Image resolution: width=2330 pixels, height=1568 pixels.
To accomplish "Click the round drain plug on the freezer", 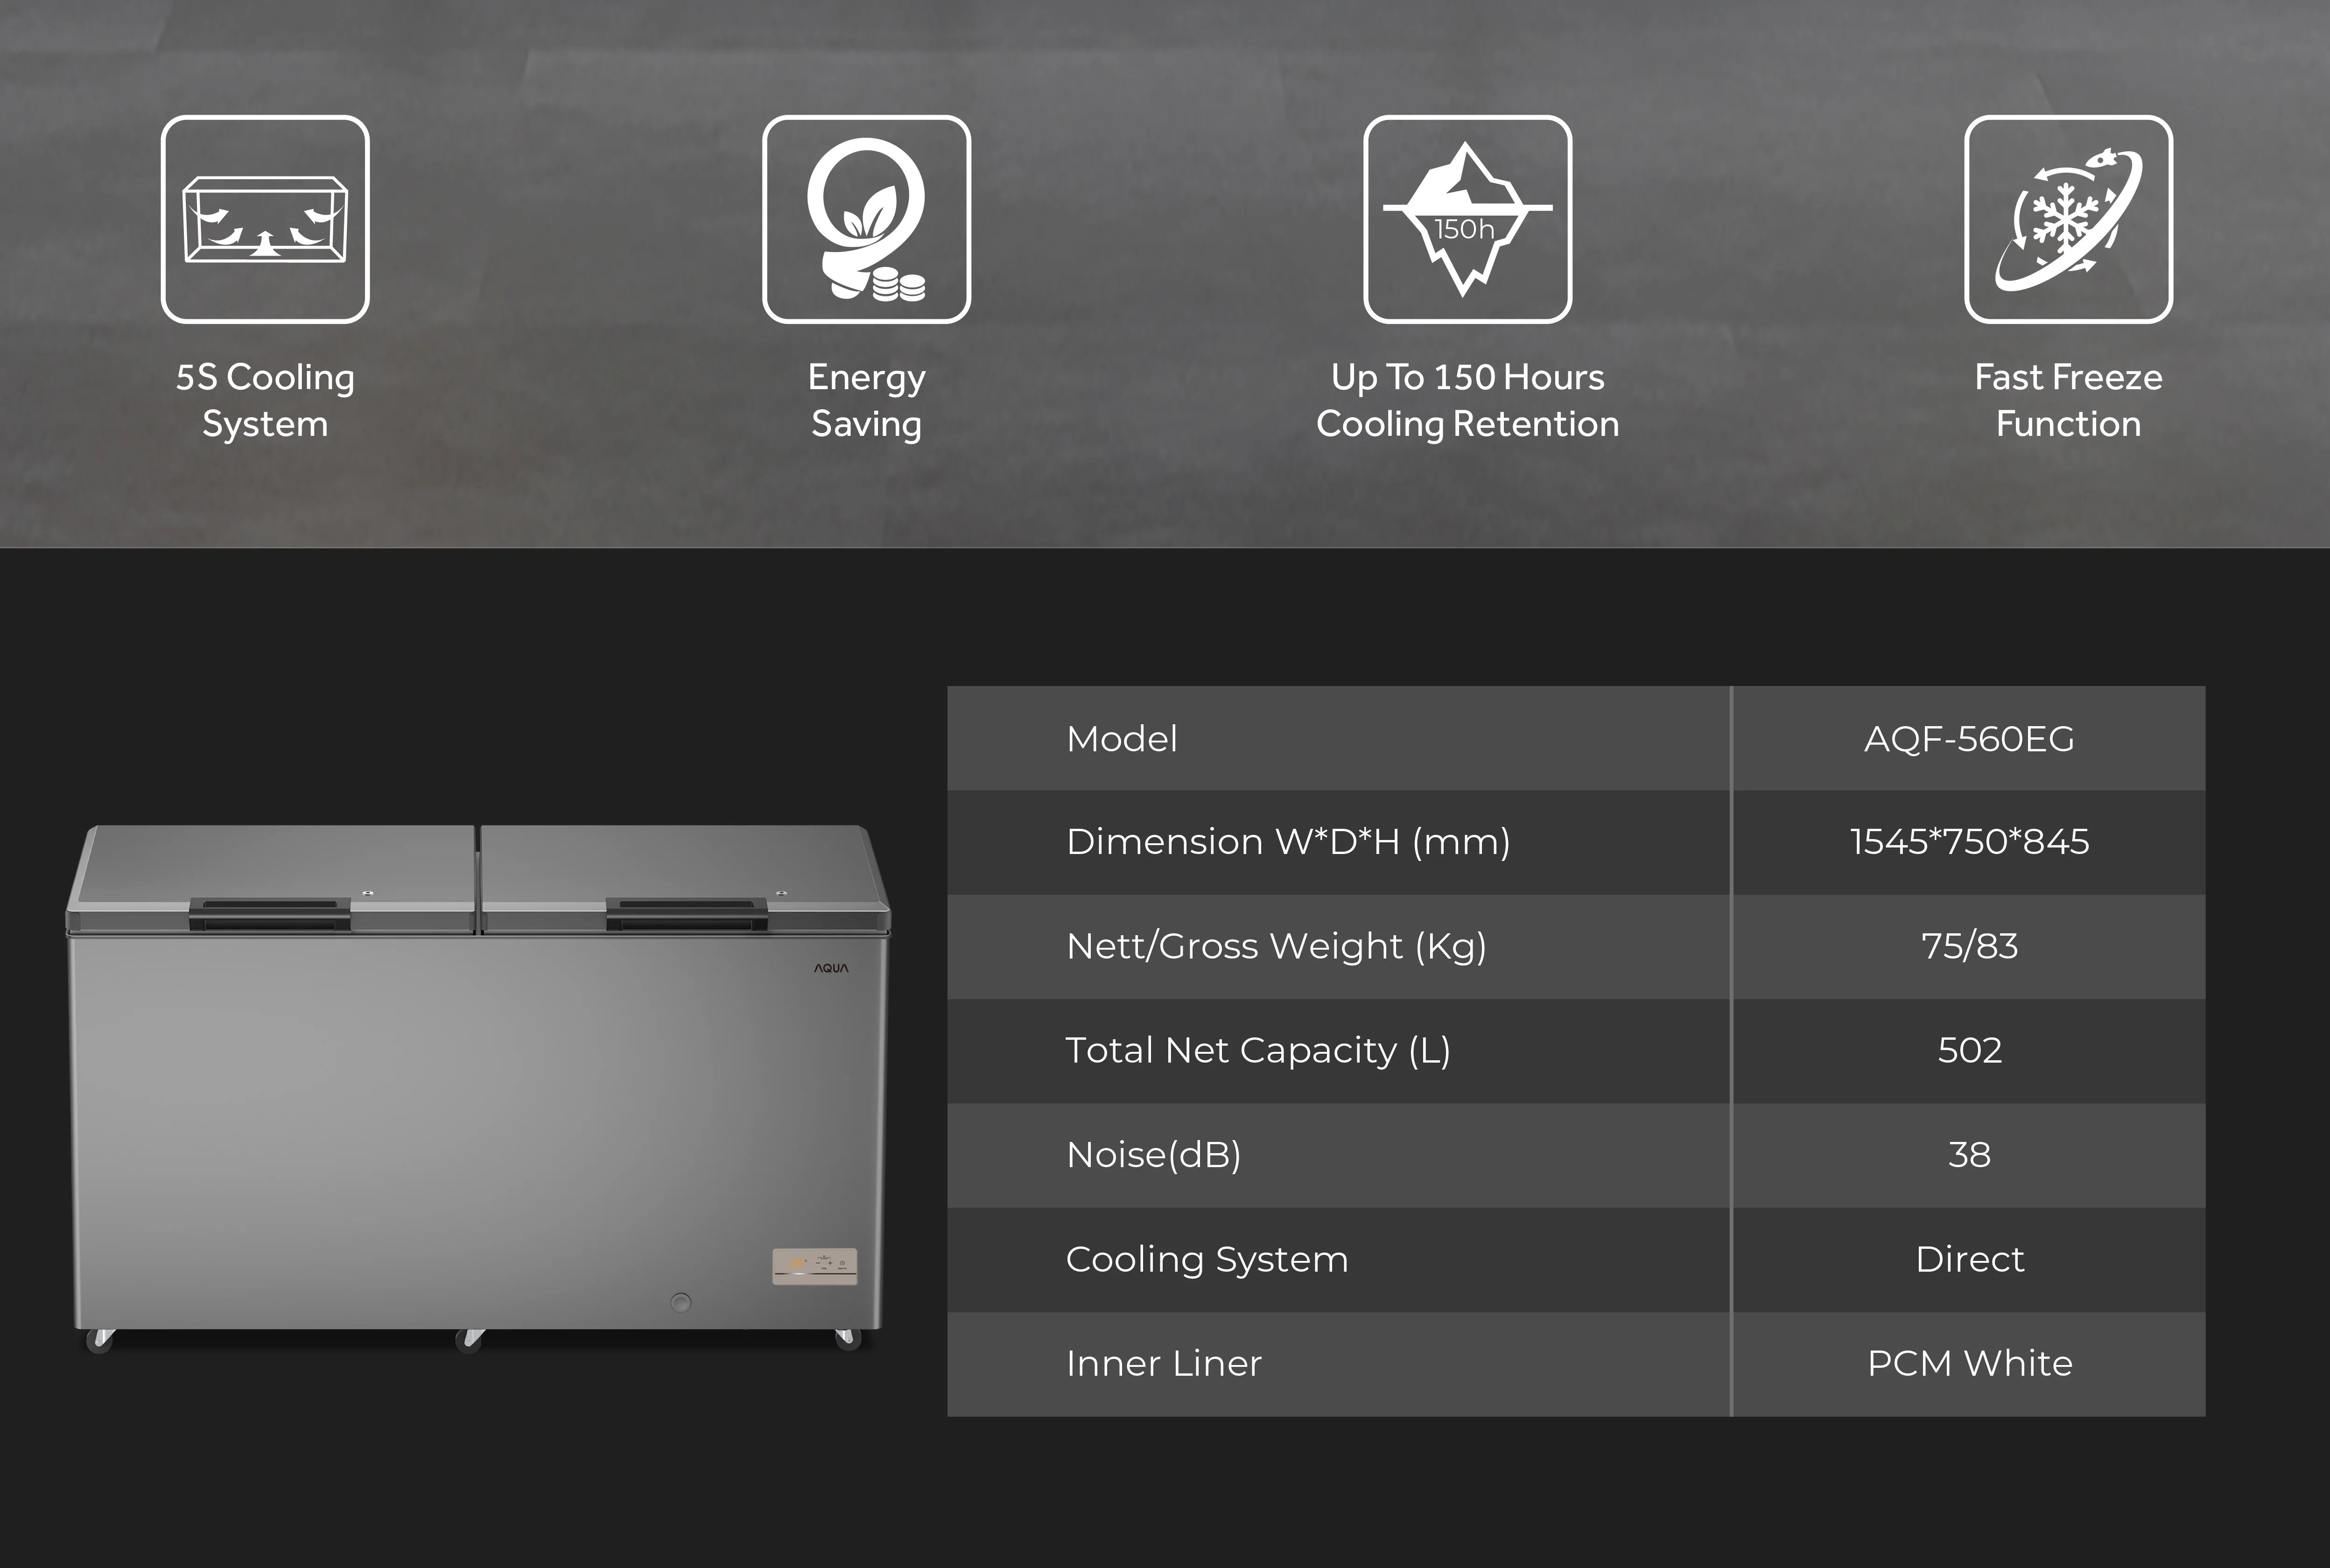I will point(681,1302).
